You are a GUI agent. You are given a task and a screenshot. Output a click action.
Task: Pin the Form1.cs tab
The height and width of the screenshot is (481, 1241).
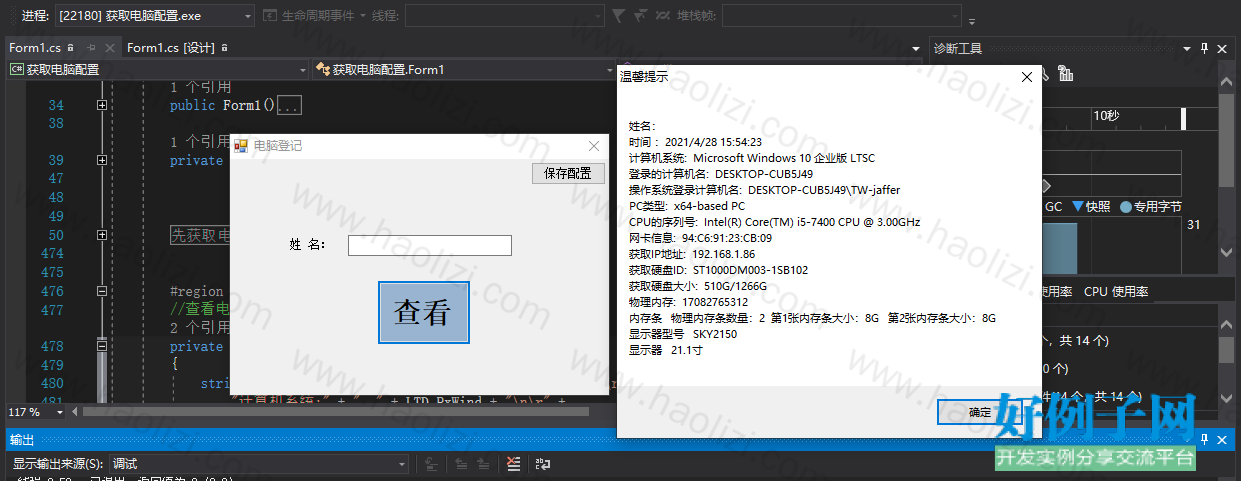(91, 47)
